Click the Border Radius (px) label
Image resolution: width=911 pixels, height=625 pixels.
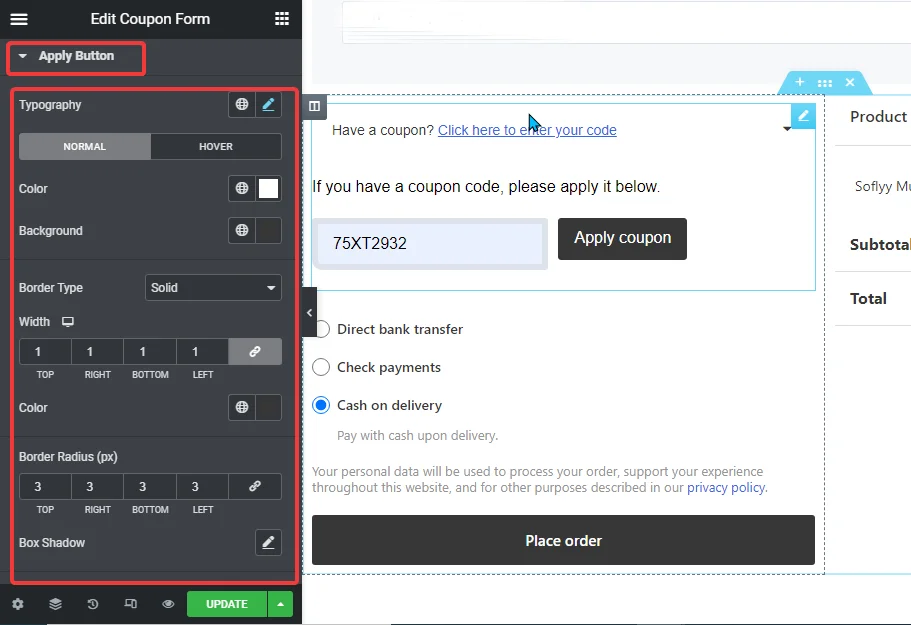[x=68, y=457]
